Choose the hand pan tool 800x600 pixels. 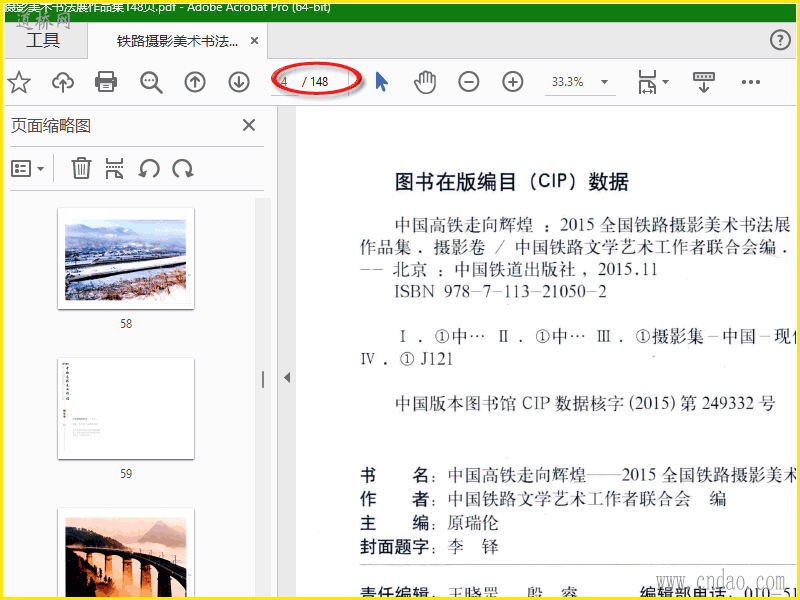(x=424, y=82)
